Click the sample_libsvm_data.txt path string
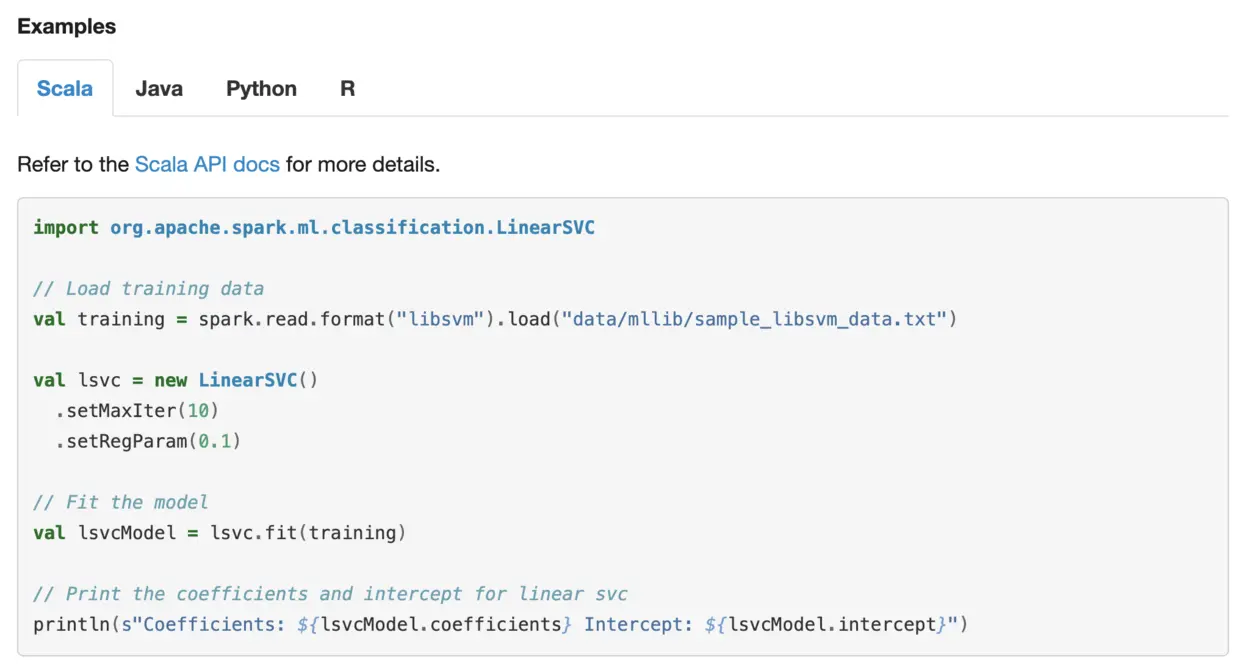 760,319
